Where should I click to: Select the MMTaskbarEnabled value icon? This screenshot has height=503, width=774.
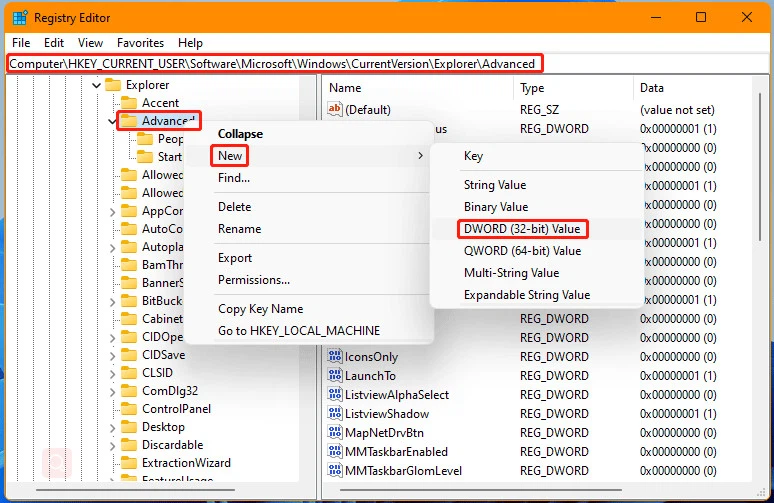pyautogui.click(x=335, y=451)
